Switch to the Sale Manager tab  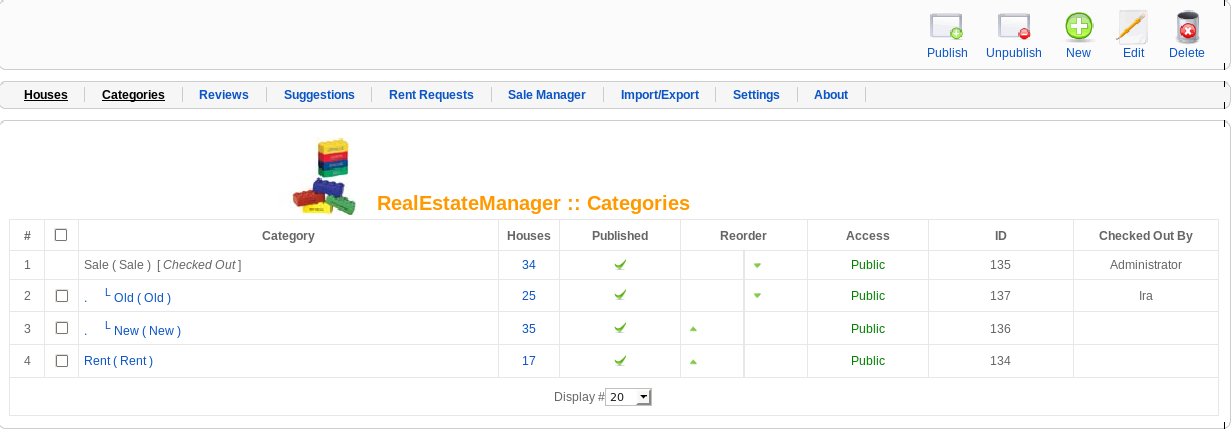point(546,95)
